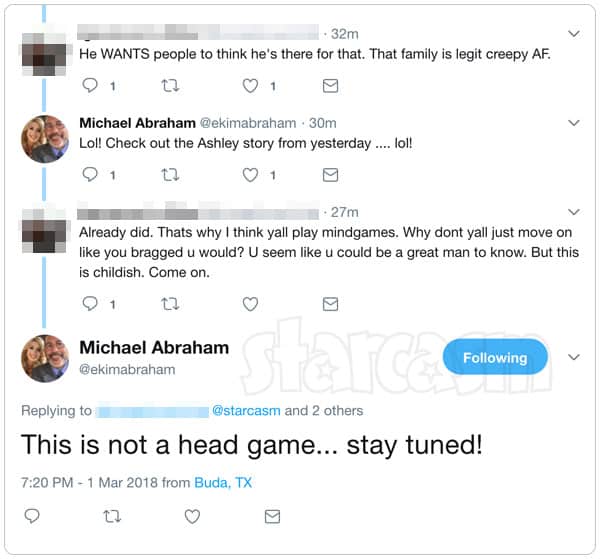Viewport: 600px width, 559px height.
Task: Message the 27m tweet via envelope icon
Action: tap(330, 304)
